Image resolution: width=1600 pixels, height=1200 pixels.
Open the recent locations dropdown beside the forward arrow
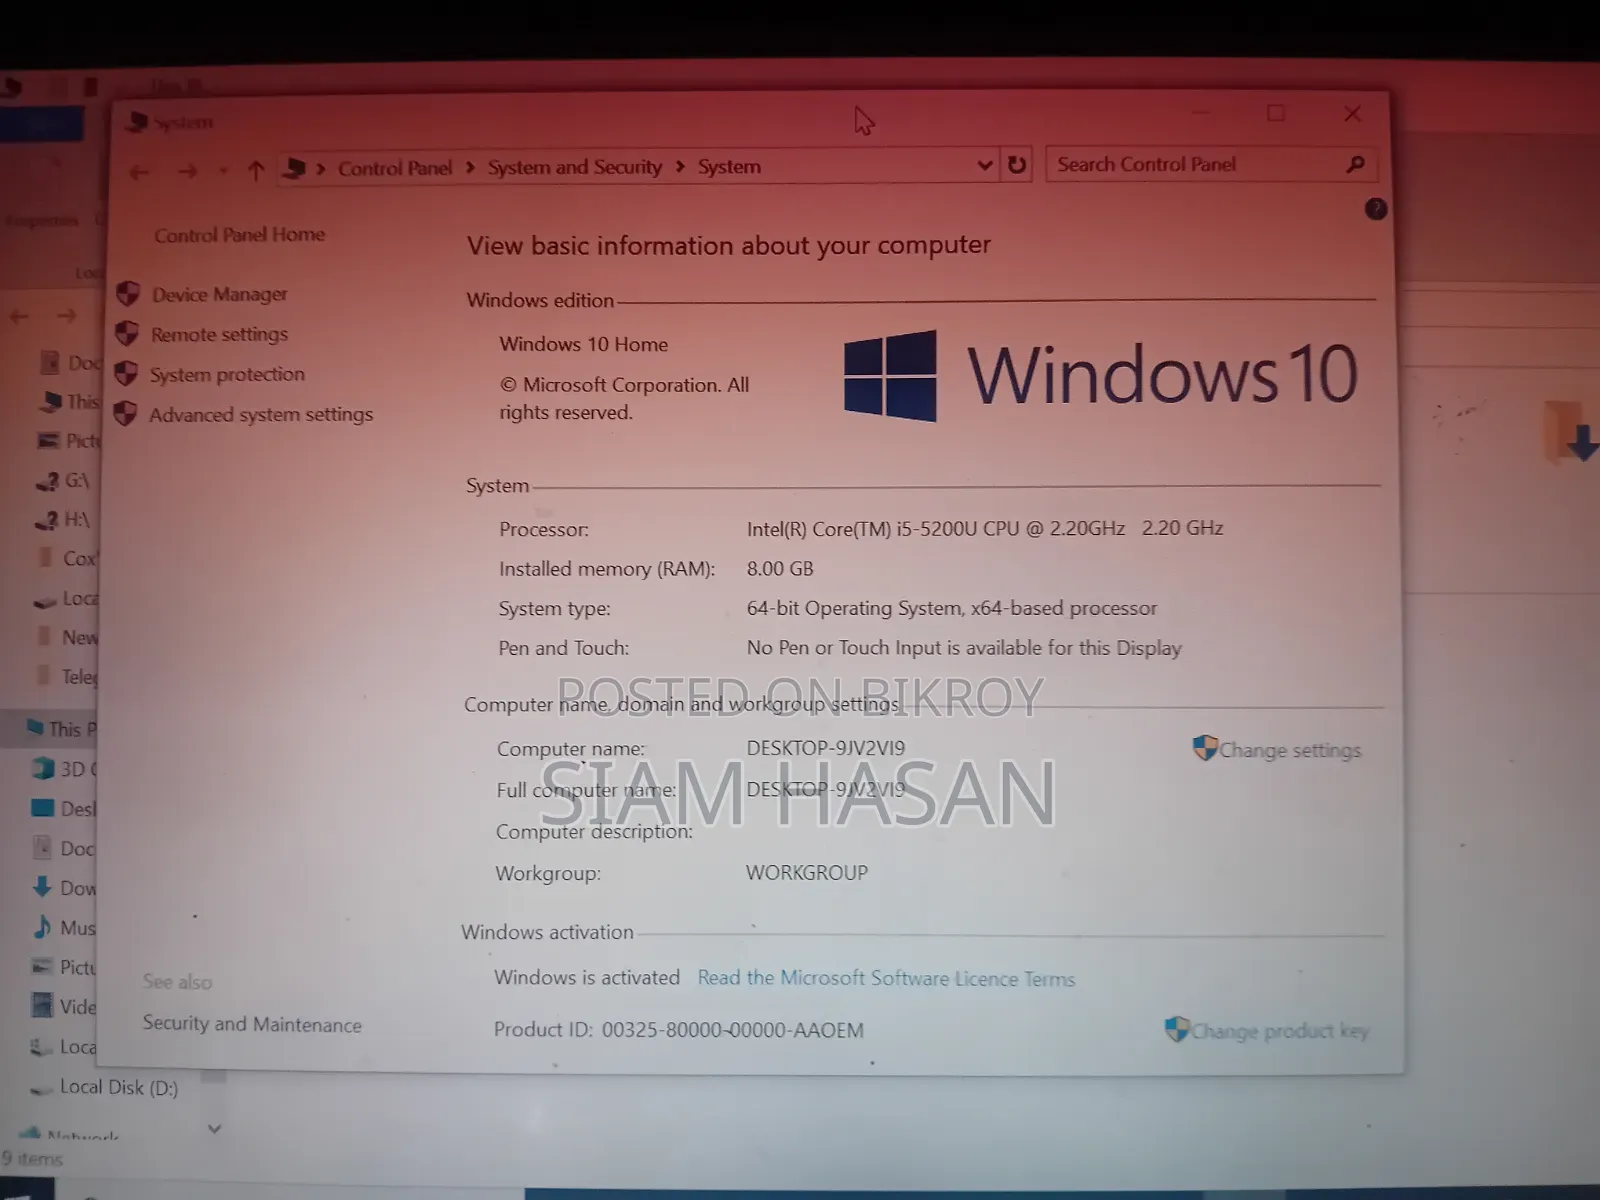223,172
